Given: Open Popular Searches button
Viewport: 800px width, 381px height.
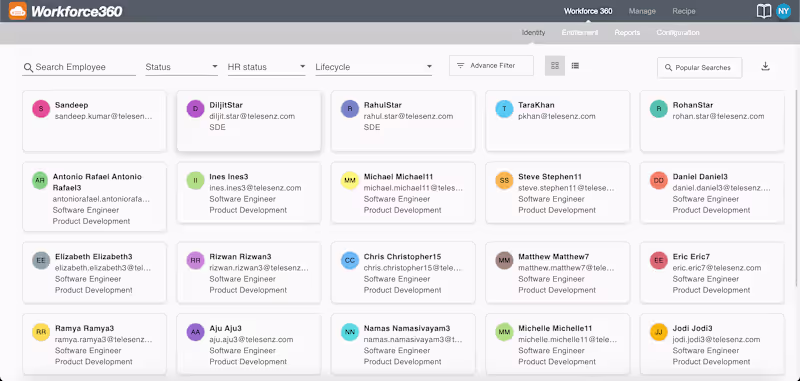Looking at the screenshot, I should (699, 68).
